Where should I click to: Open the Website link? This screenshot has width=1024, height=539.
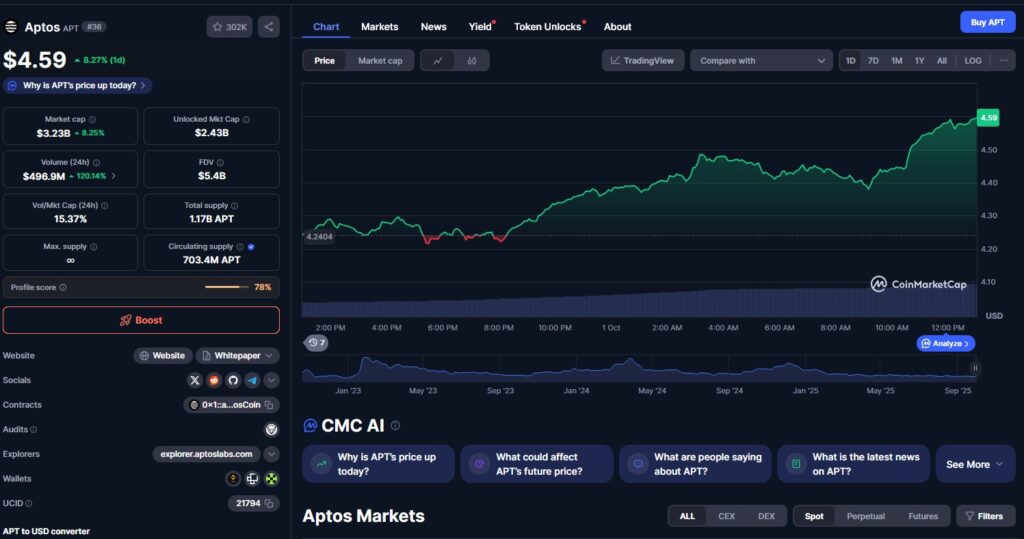(x=163, y=355)
